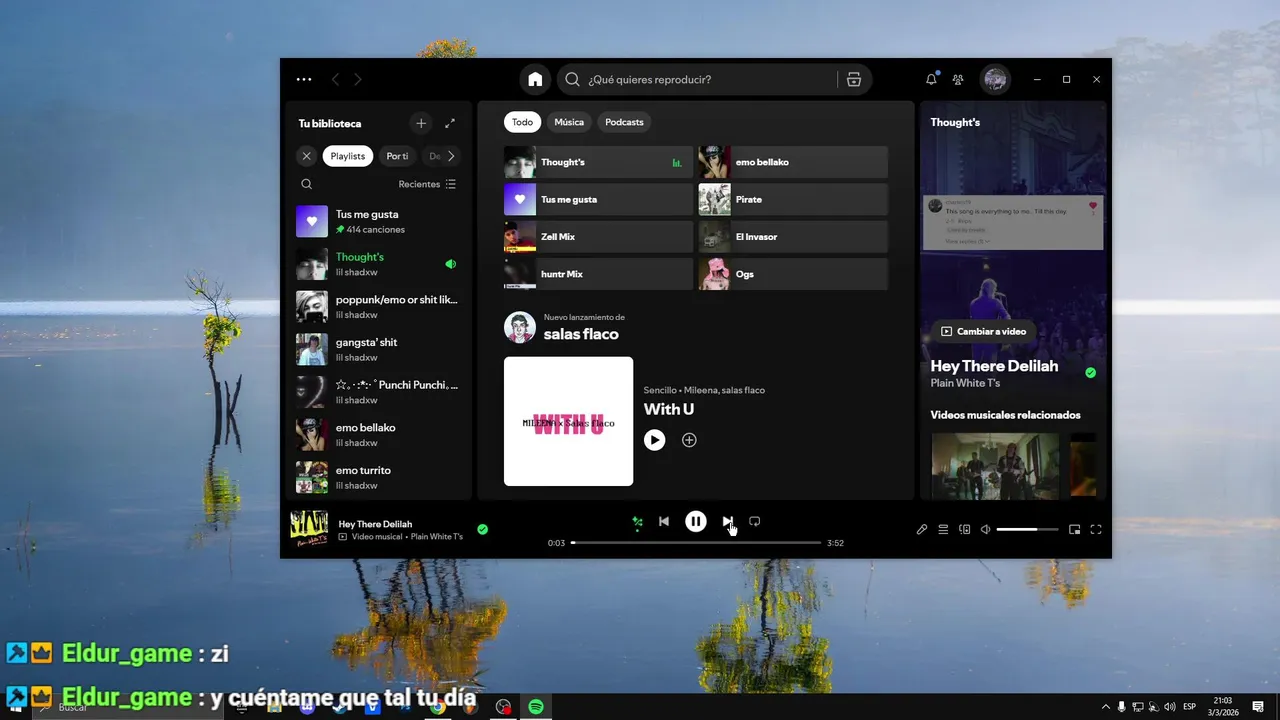Open the Friend Activity icon

(958, 80)
